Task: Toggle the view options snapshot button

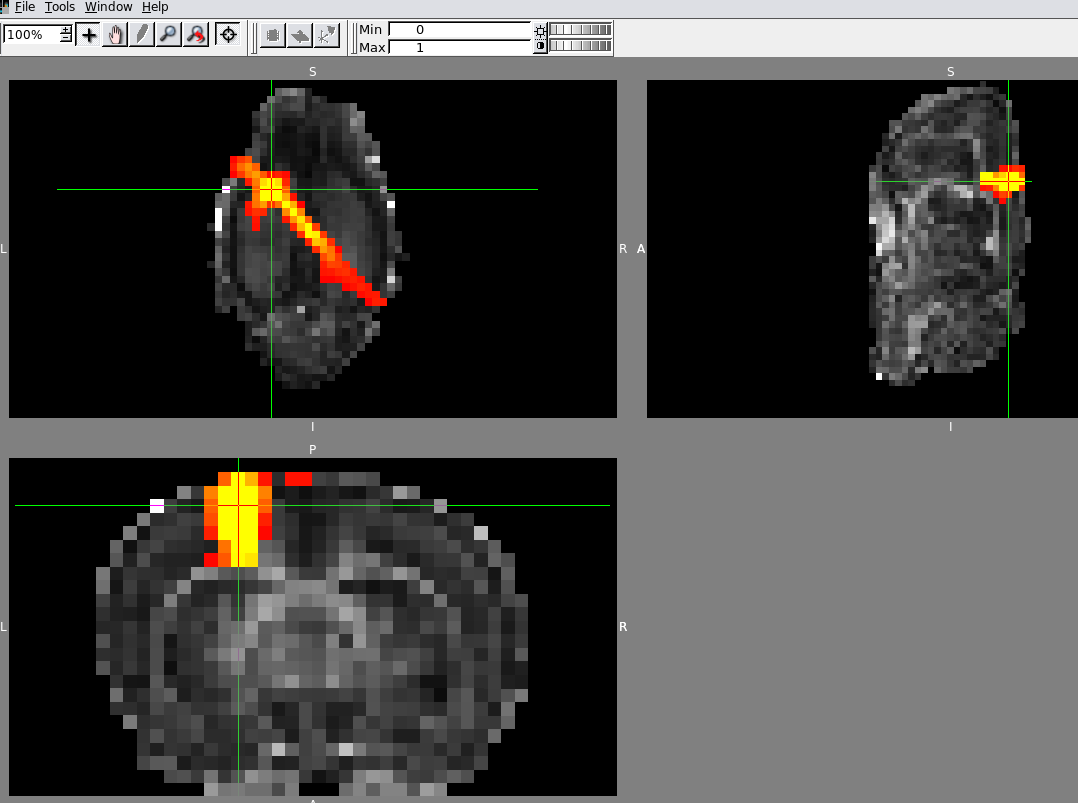Action: pos(326,36)
